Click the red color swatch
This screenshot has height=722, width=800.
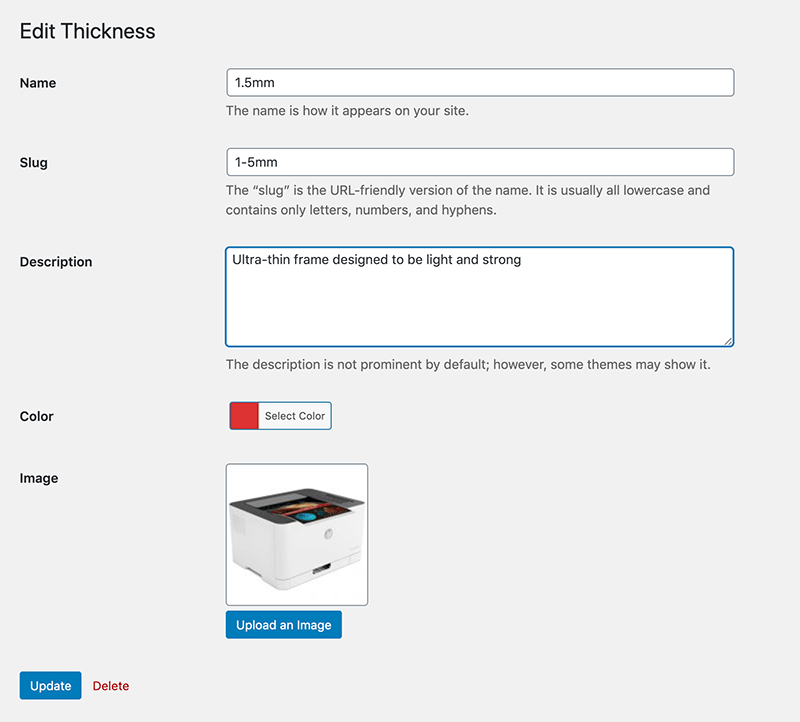(245, 416)
